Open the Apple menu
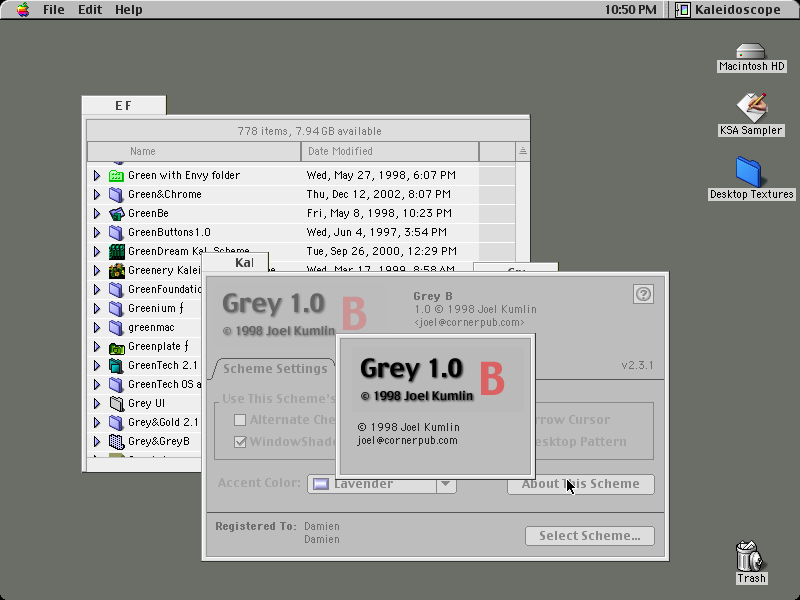 pyautogui.click(x=22, y=10)
